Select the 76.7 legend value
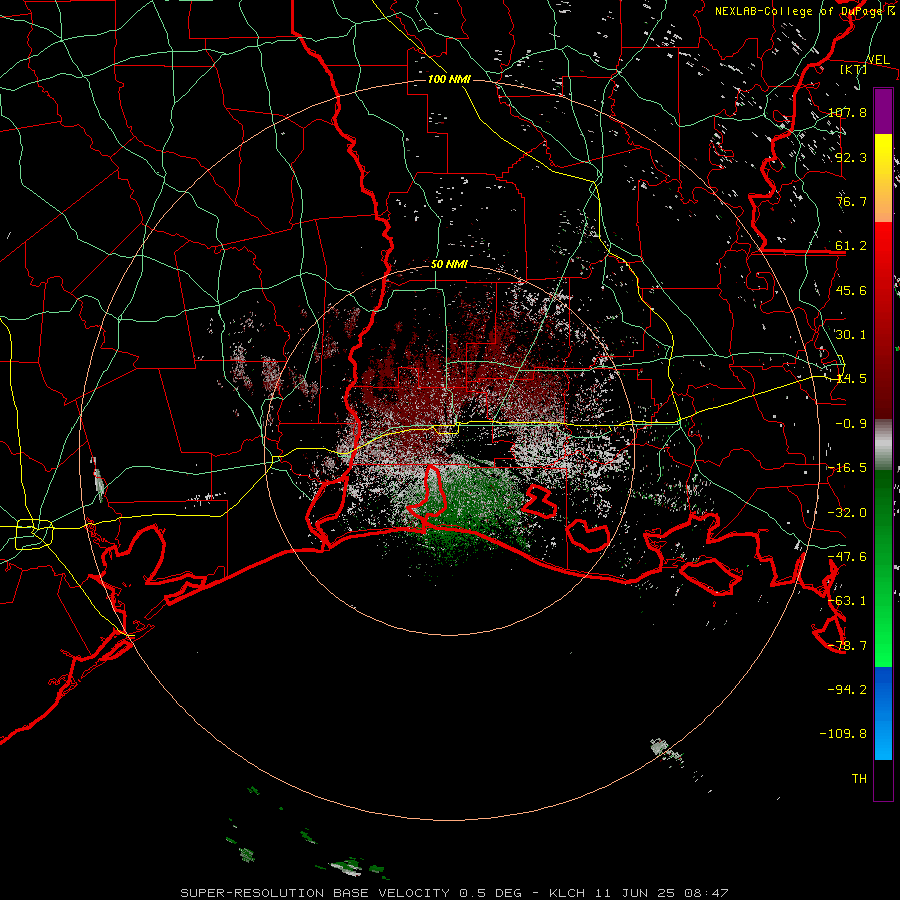 point(851,201)
